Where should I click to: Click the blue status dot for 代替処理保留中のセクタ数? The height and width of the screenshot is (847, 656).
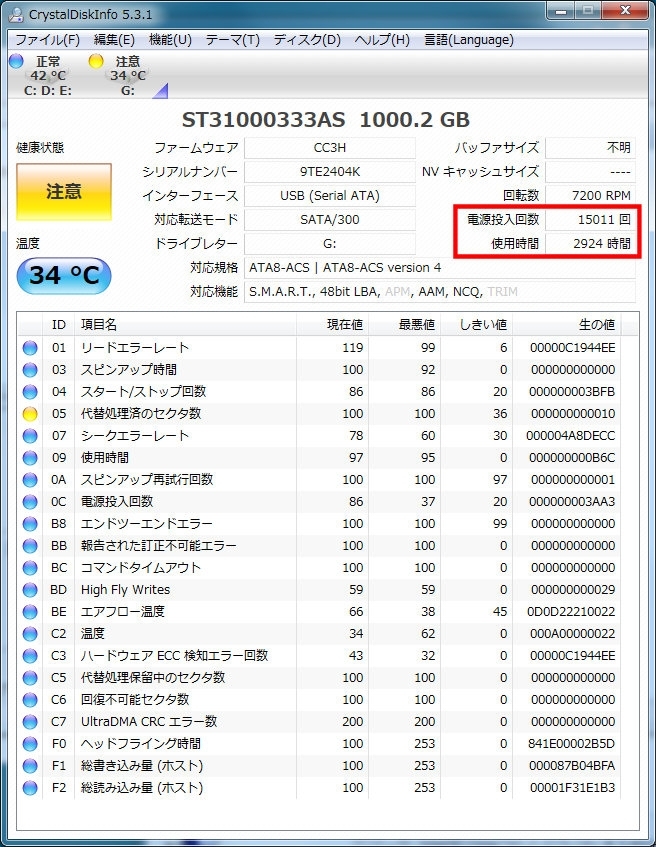tap(30, 678)
